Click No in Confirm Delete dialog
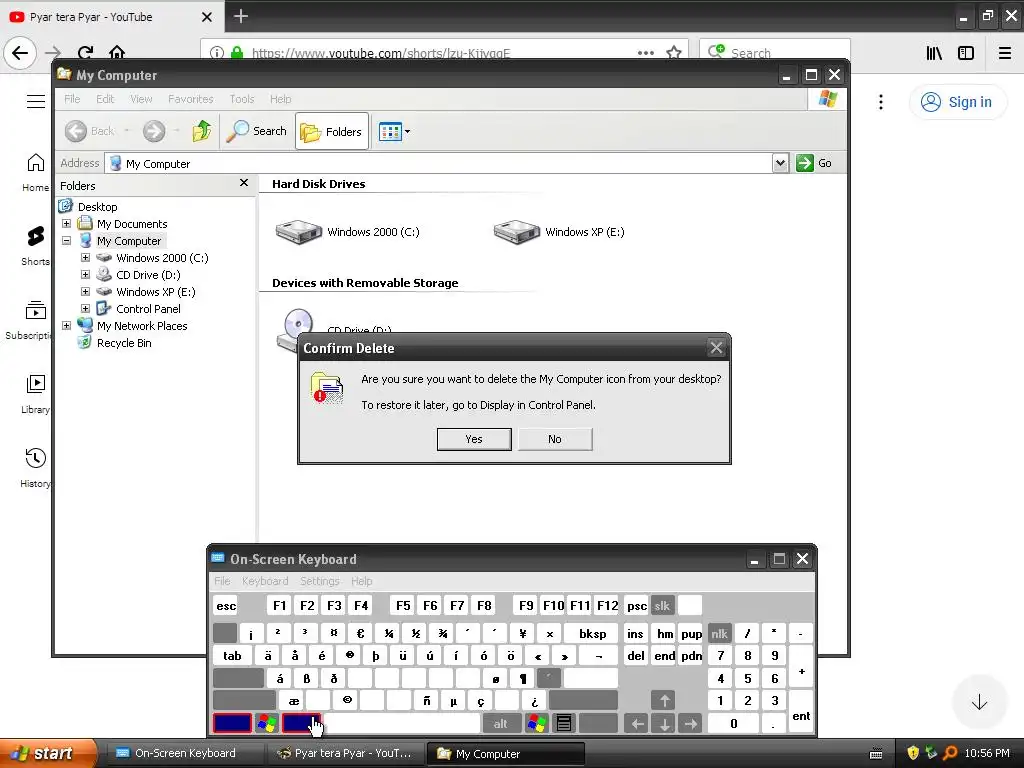Image resolution: width=1024 pixels, height=768 pixels. tap(554, 439)
